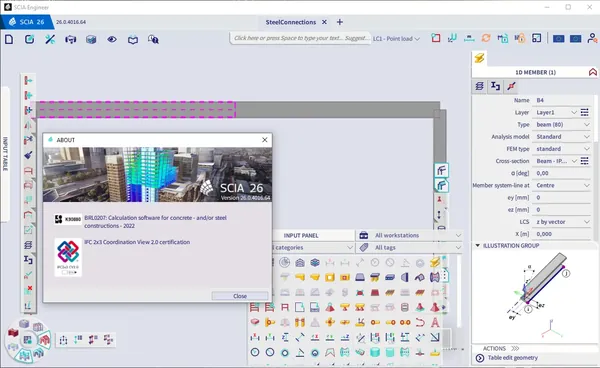Screen dimensions: 600x368
Task: Collapse the 1D MEMBER panel chevron
Action: 593,72
